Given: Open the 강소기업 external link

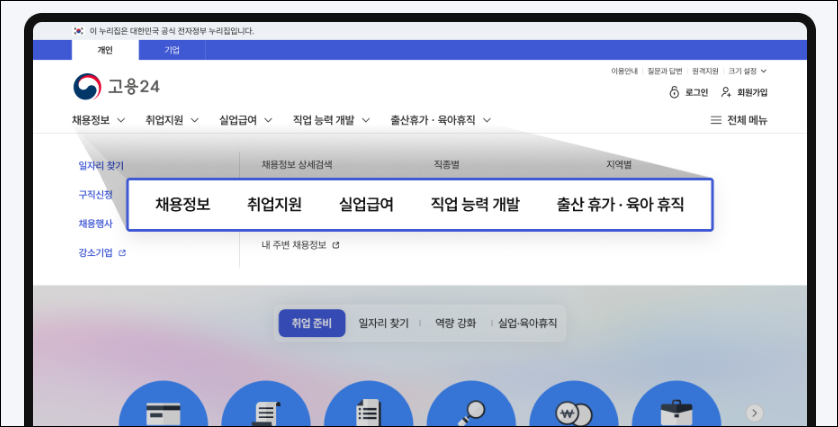Looking at the screenshot, I should click(x=102, y=253).
